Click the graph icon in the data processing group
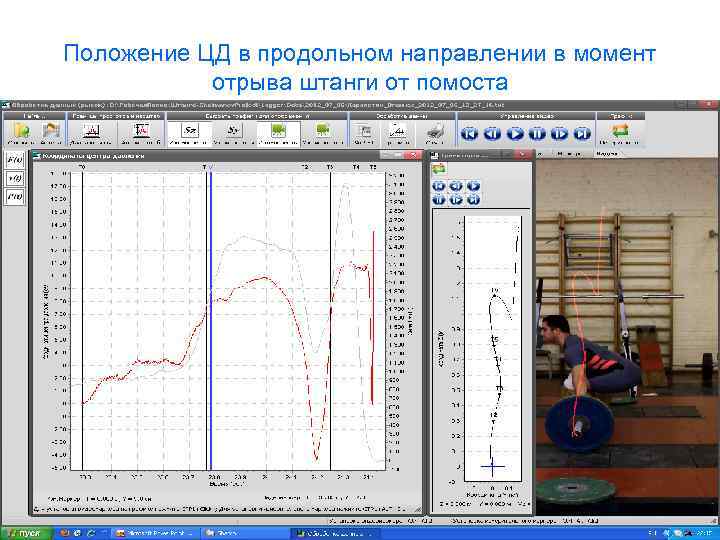Screen dimensions: 720x540 (397, 131)
